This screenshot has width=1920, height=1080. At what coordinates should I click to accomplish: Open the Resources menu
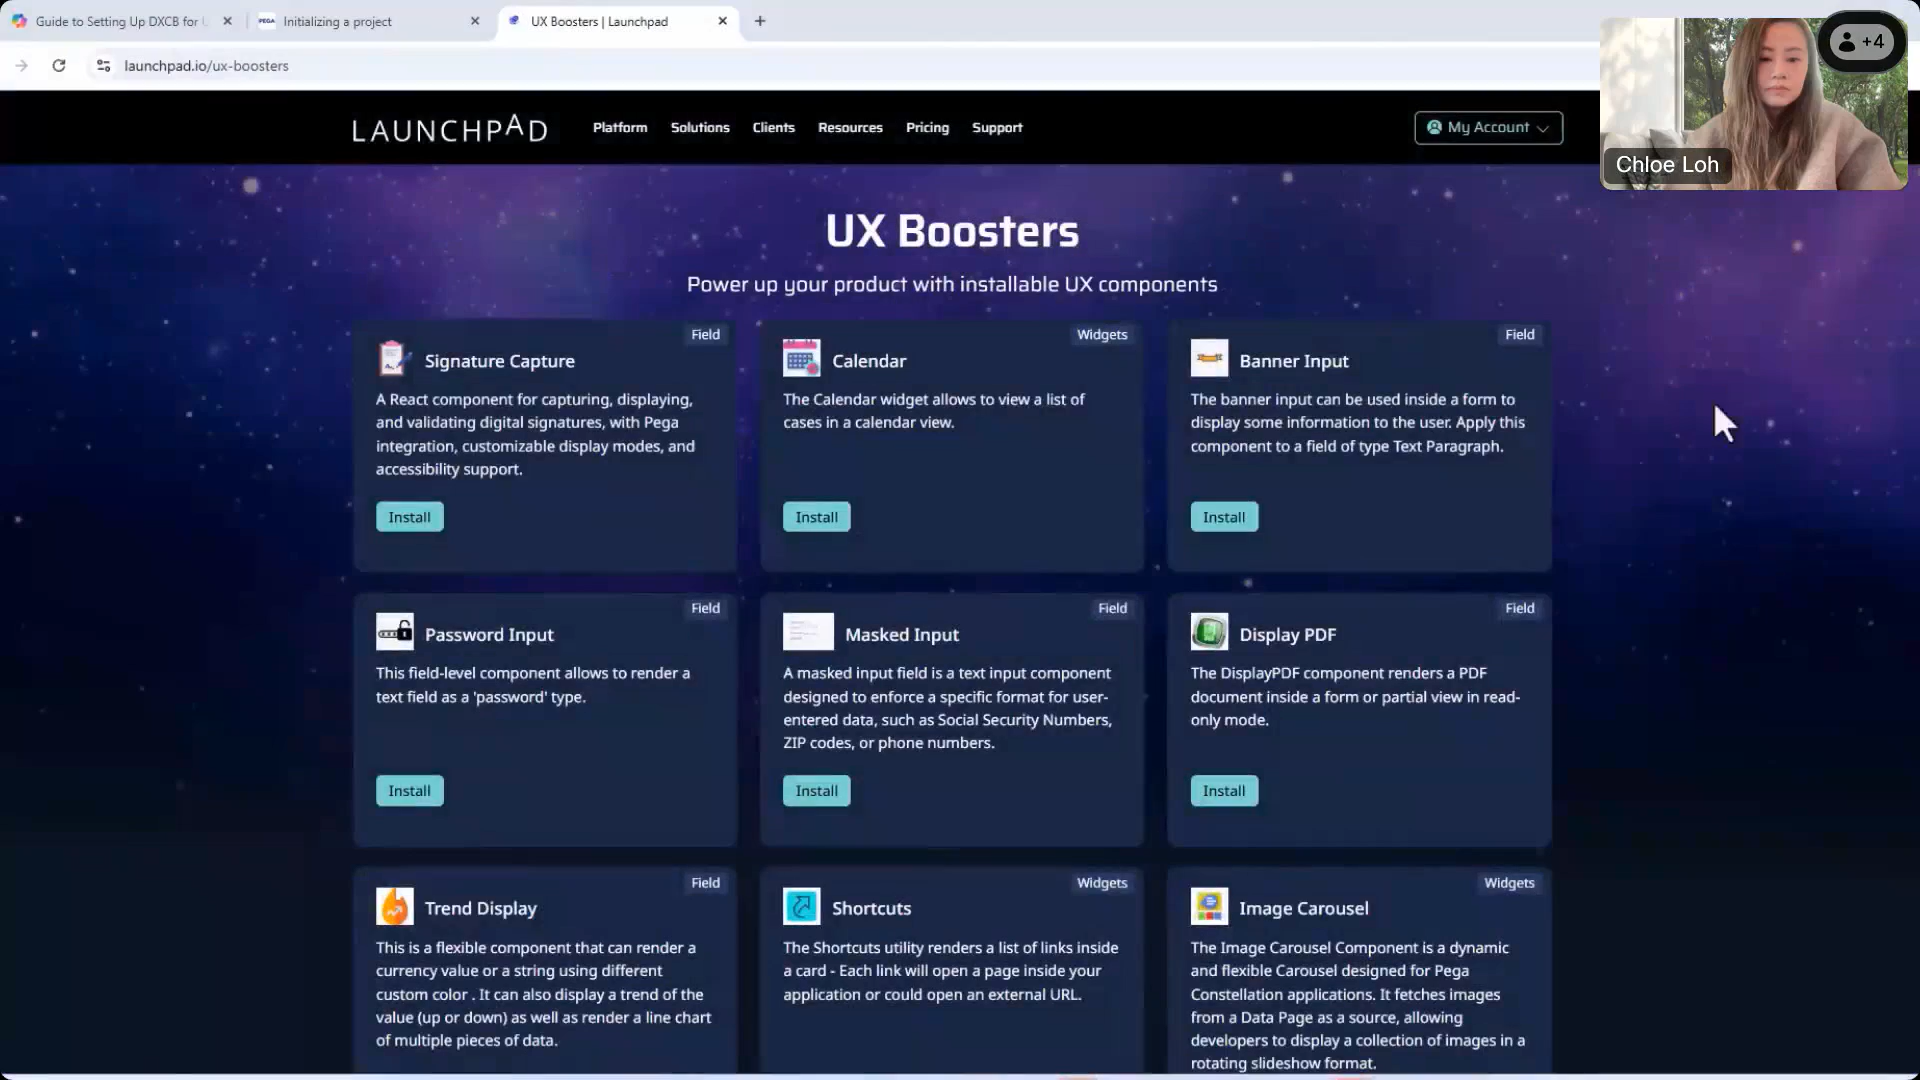click(849, 128)
